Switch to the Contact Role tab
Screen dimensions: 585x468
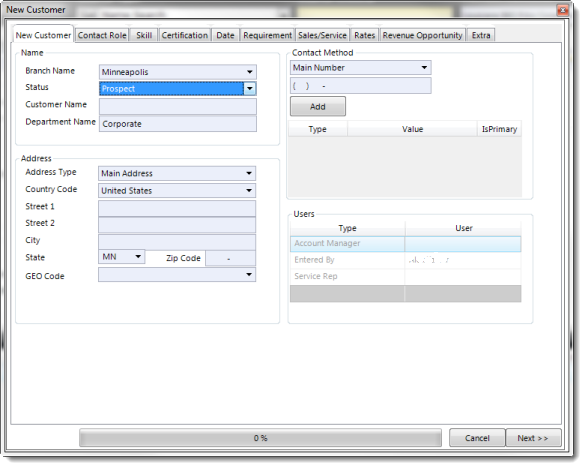click(102, 35)
